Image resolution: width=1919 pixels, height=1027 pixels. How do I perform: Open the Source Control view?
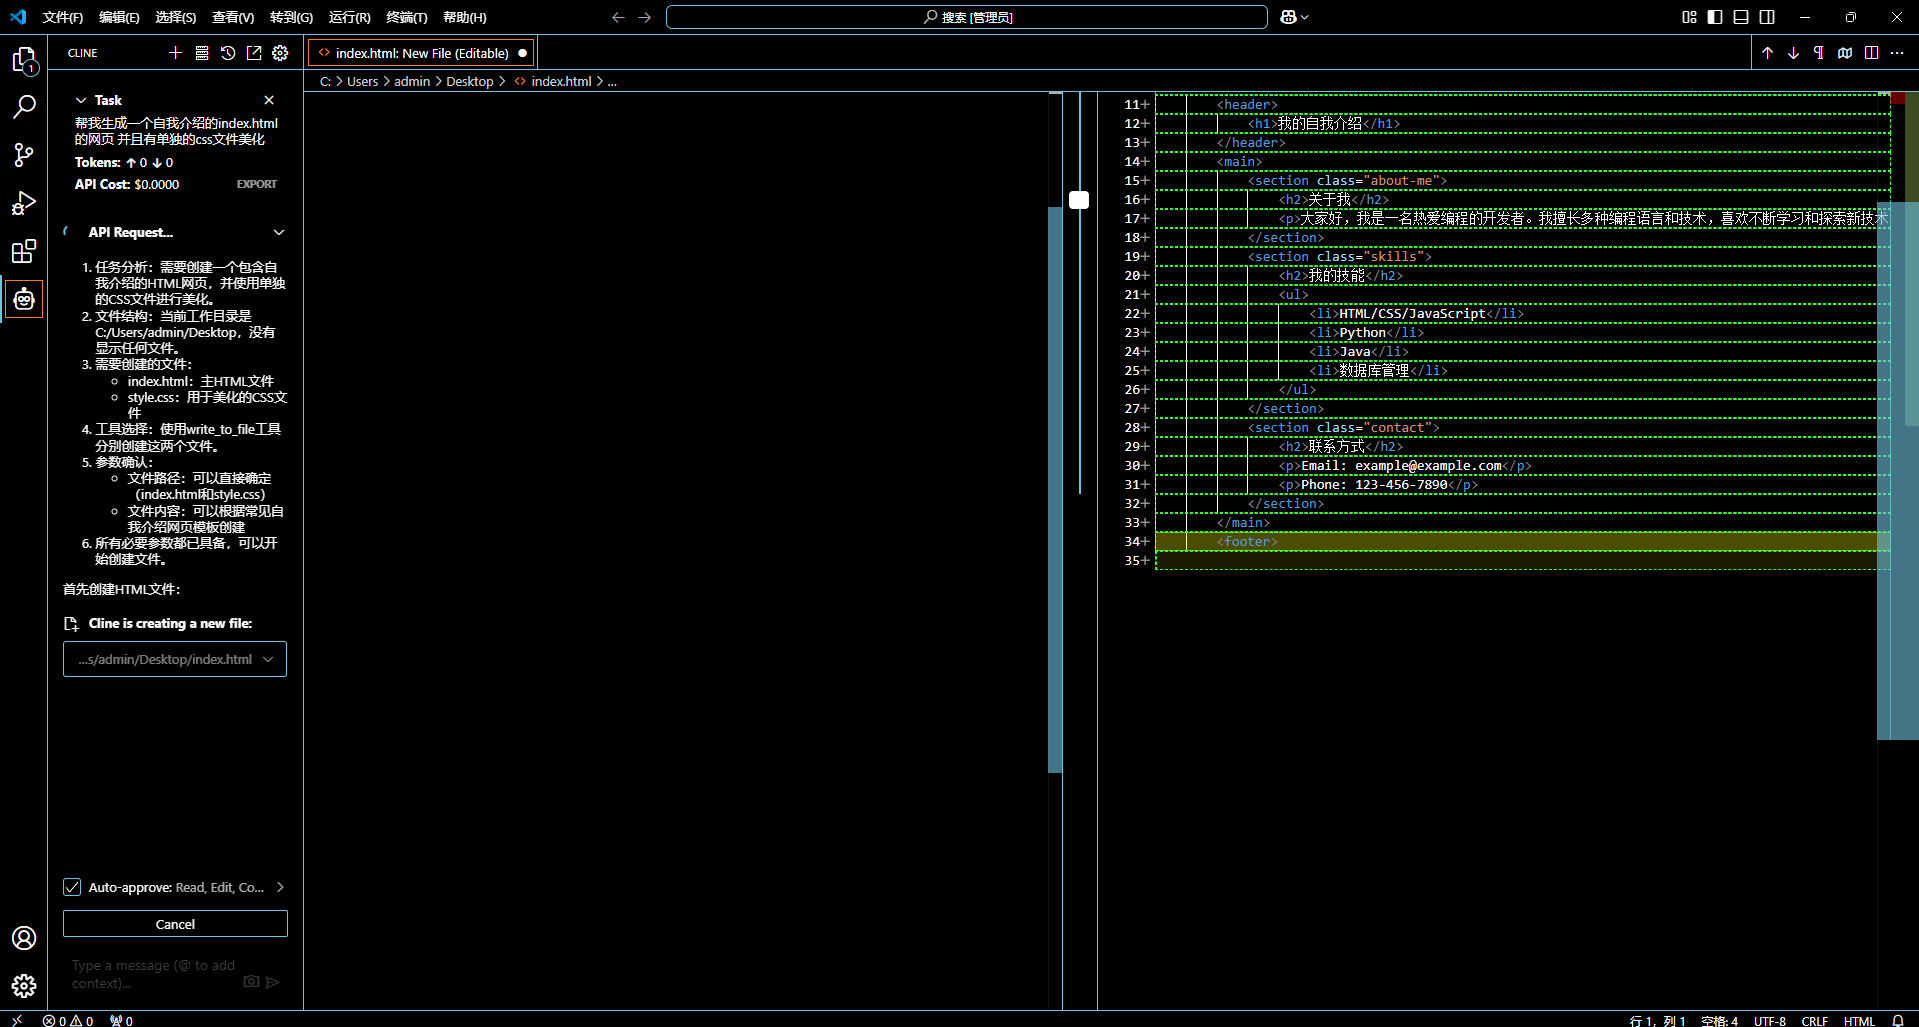tap(24, 155)
